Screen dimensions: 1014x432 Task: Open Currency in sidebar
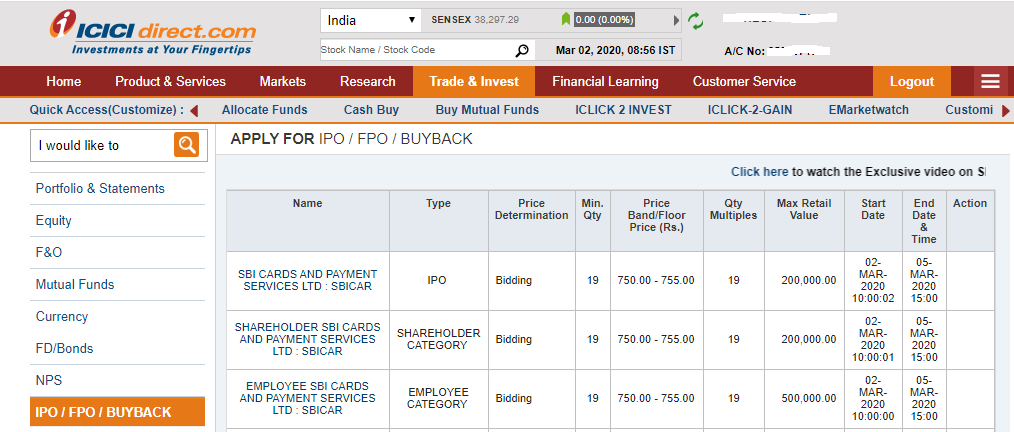point(62,316)
